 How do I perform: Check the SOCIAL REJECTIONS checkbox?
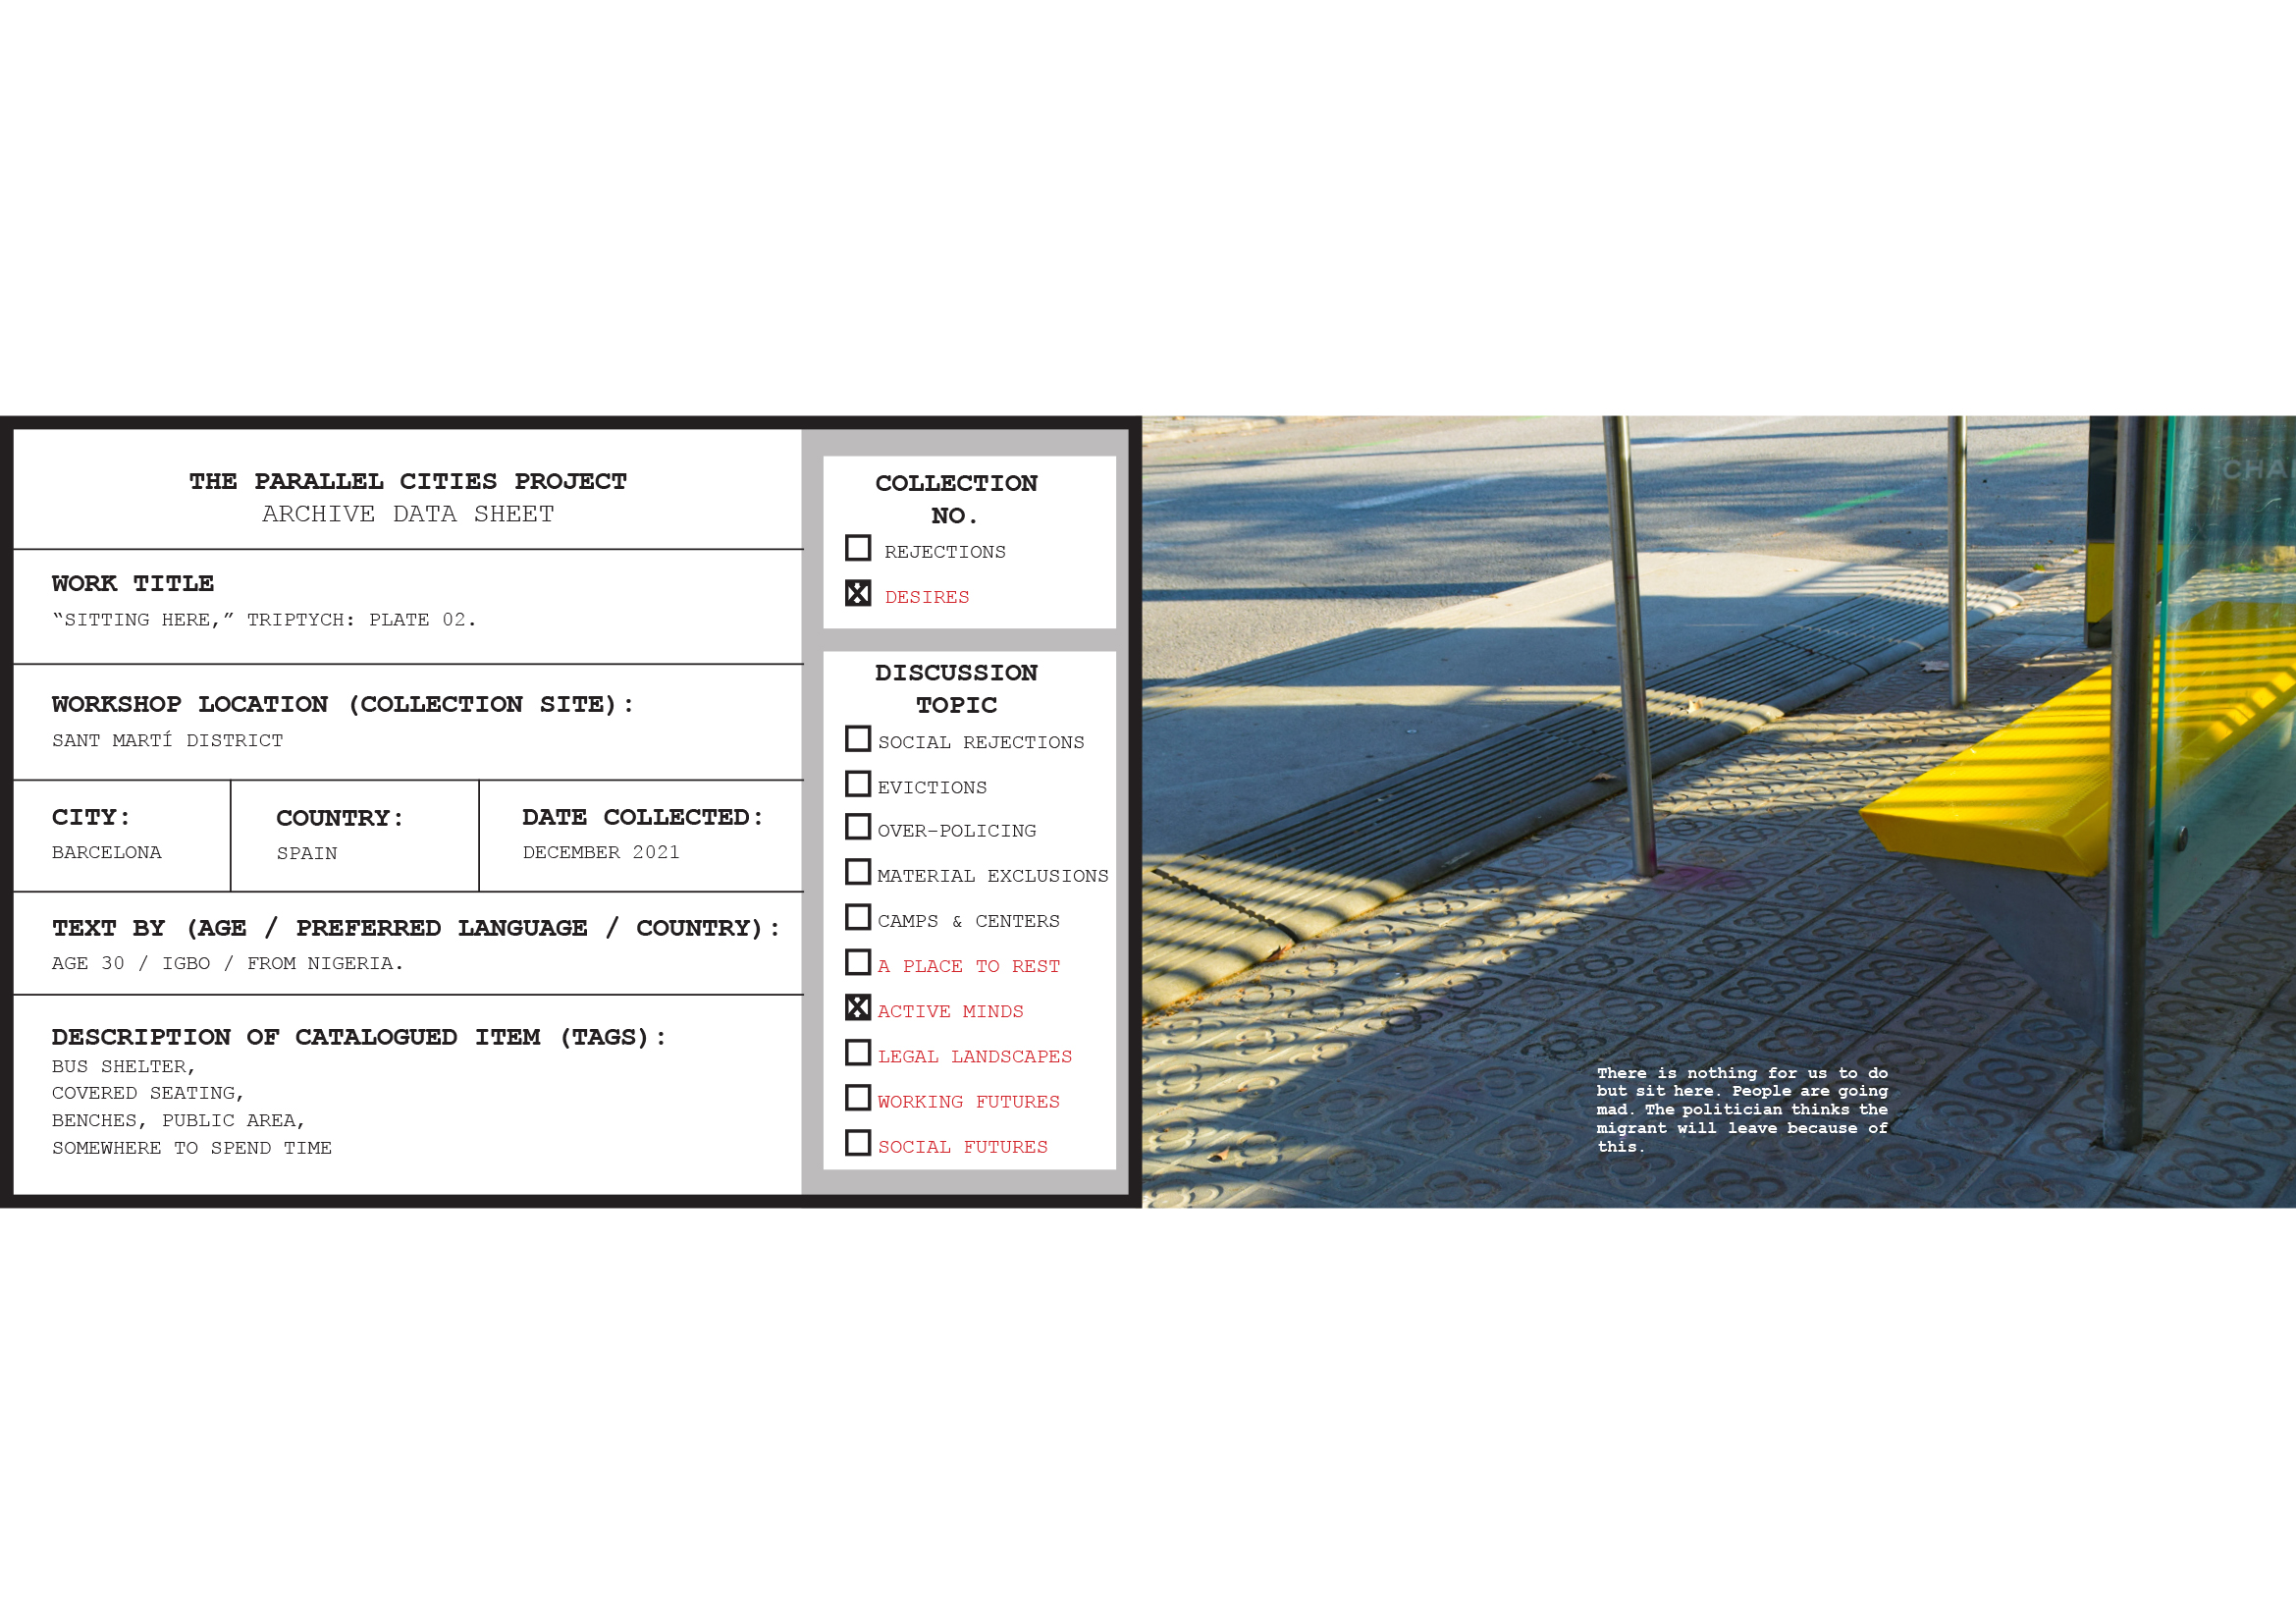pyautogui.click(x=857, y=738)
